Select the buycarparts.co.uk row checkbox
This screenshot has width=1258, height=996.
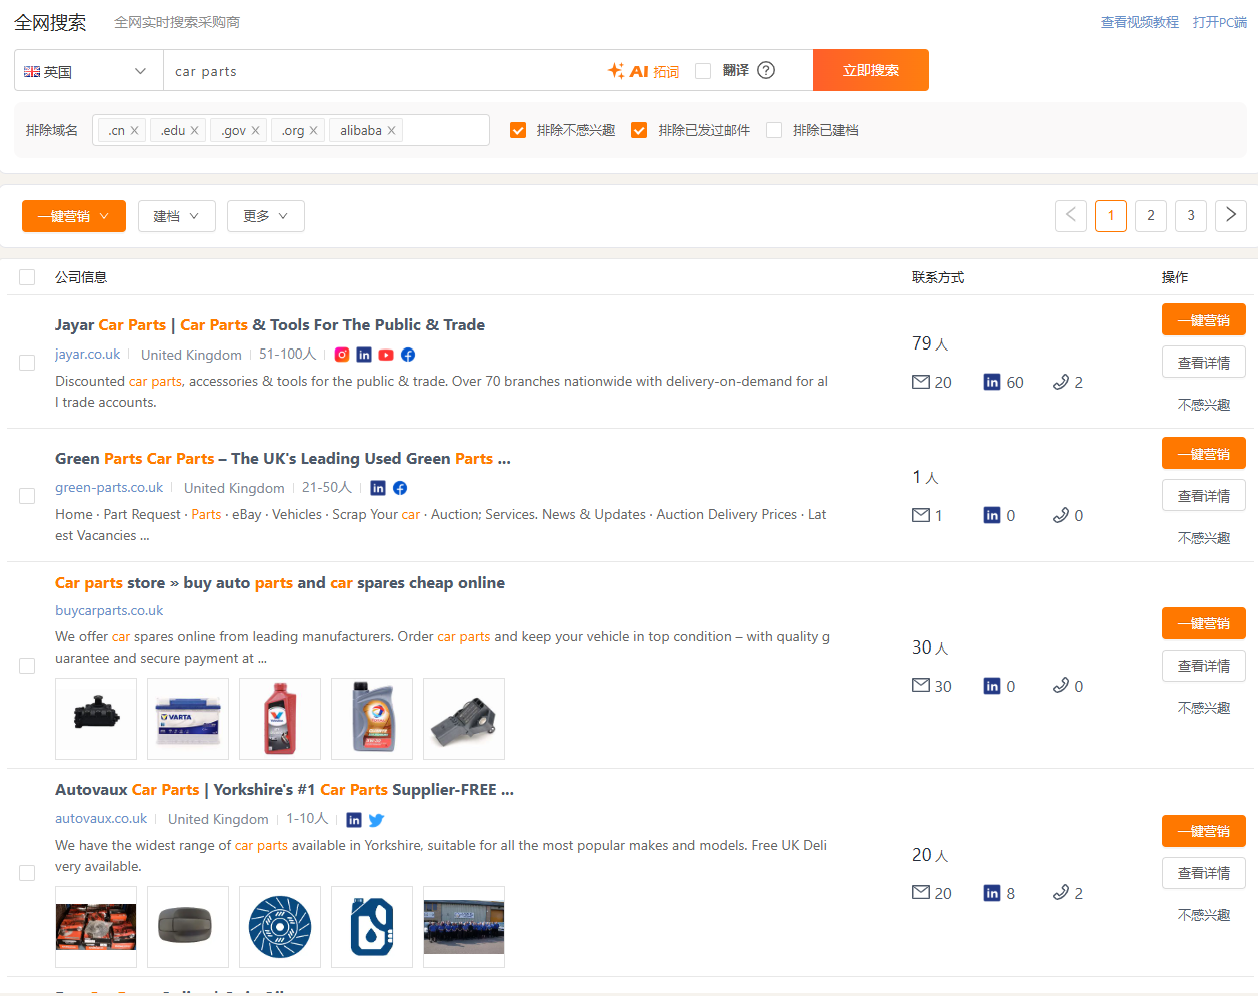pos(27,666)
